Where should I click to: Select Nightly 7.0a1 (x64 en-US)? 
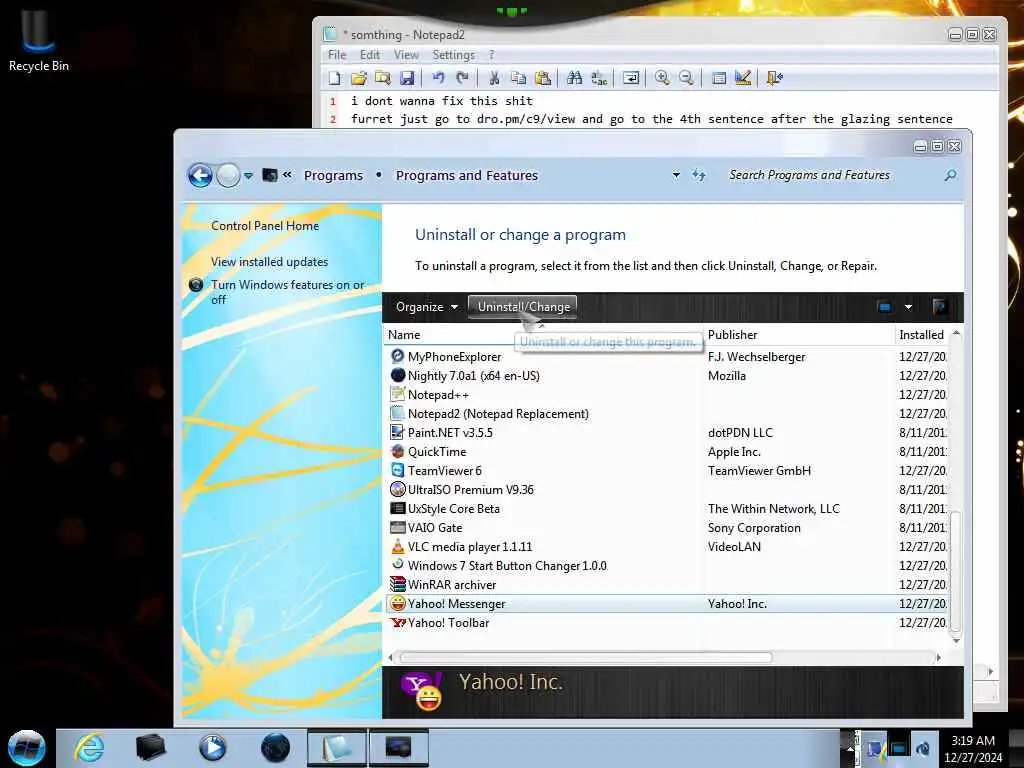(x=667, y=376)
